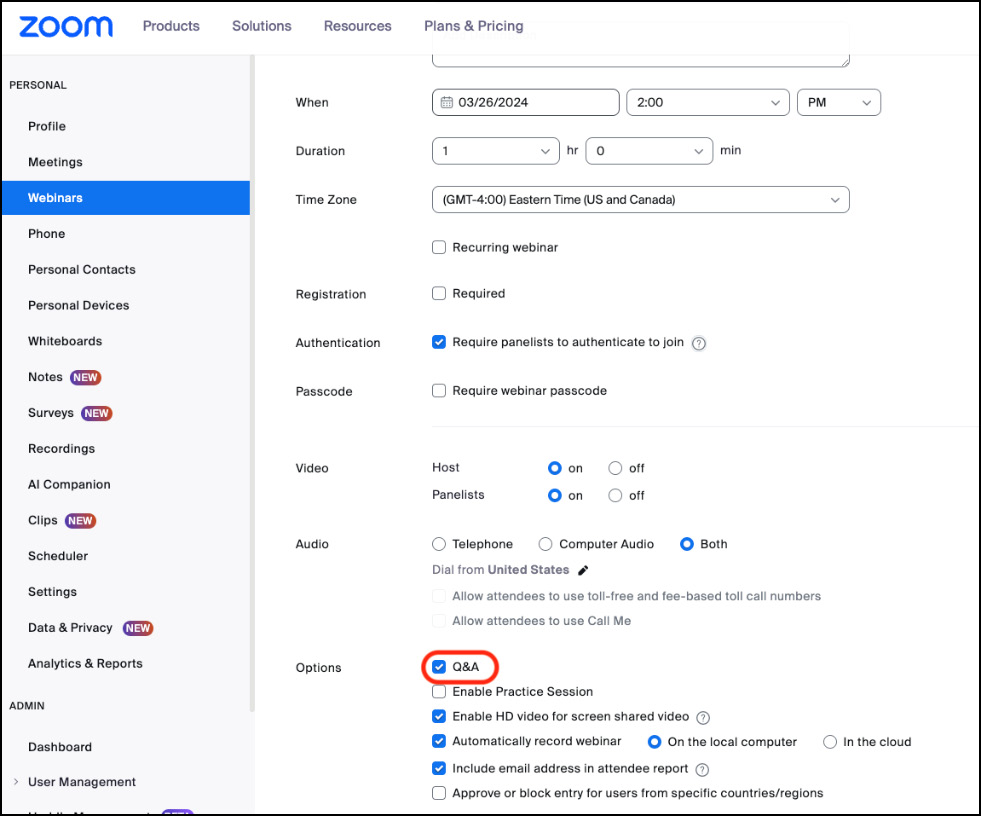Choose recording On the local computer

[x=654, y=742]
